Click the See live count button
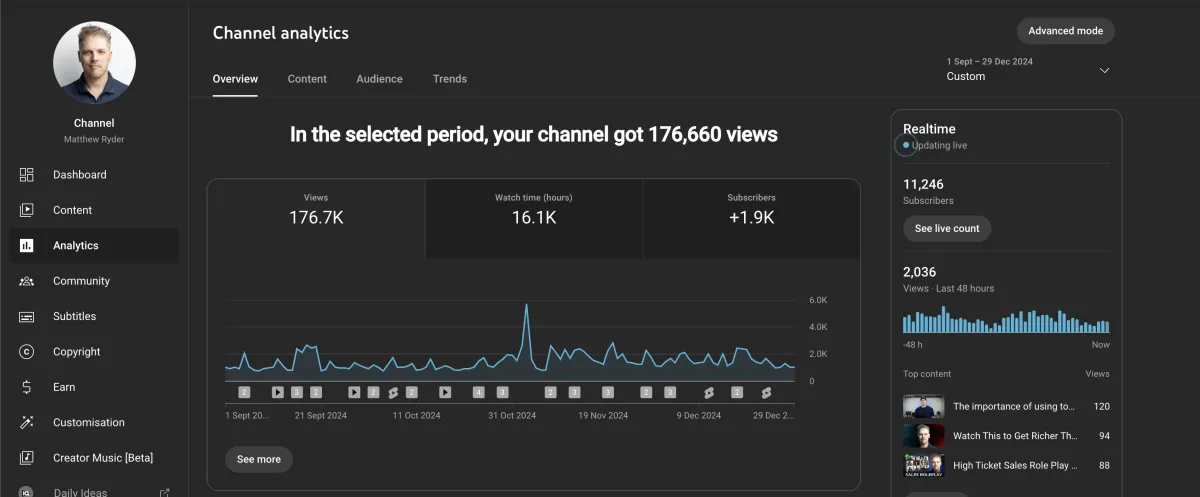The width and height of the screenshot is (1200, 497). [946, 229]
